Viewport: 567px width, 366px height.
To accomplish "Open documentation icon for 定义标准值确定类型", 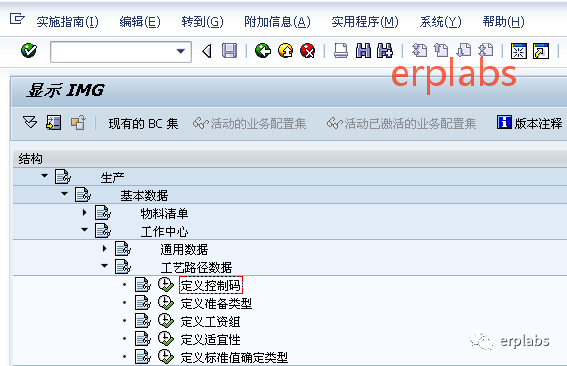I will [142, 357].
